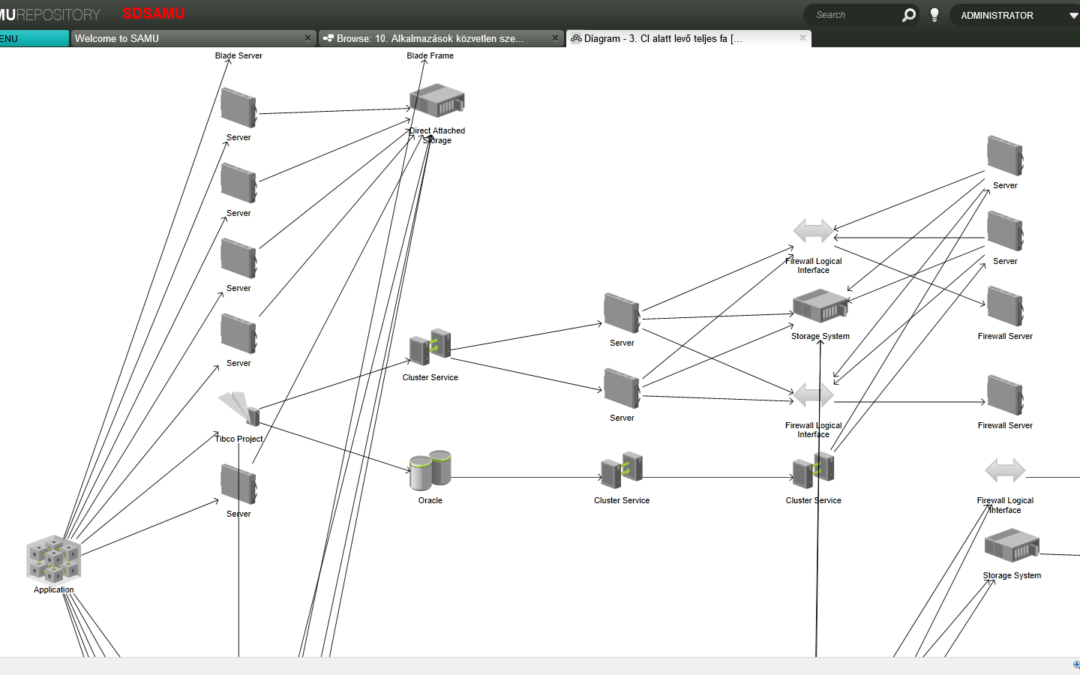1080x675 pixels.
Task: Open the Browse: 10. Alkalmazások tab
Action: [x=430, y=37]
